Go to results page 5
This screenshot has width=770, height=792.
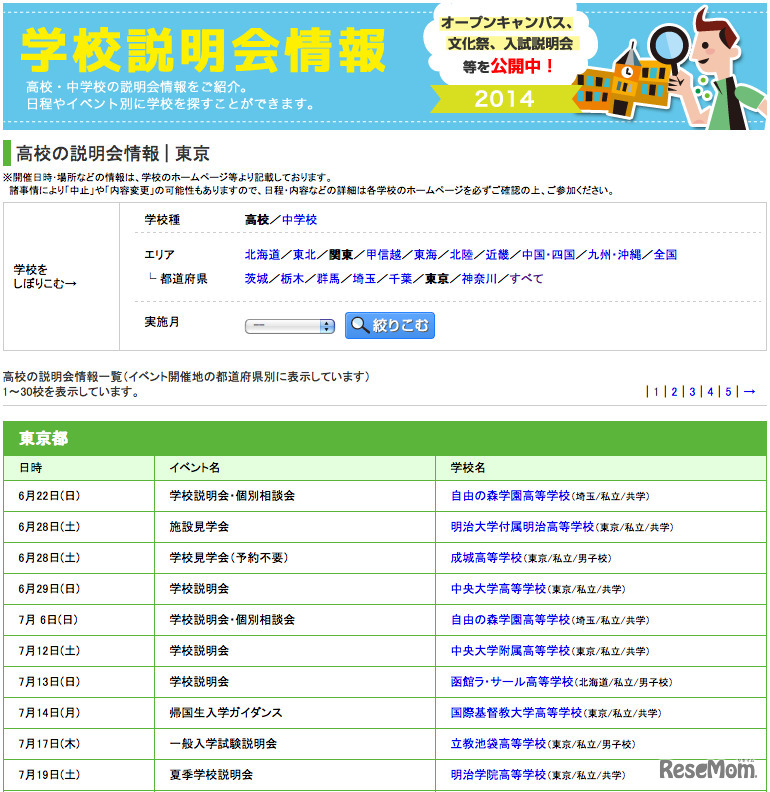point(728,392)
